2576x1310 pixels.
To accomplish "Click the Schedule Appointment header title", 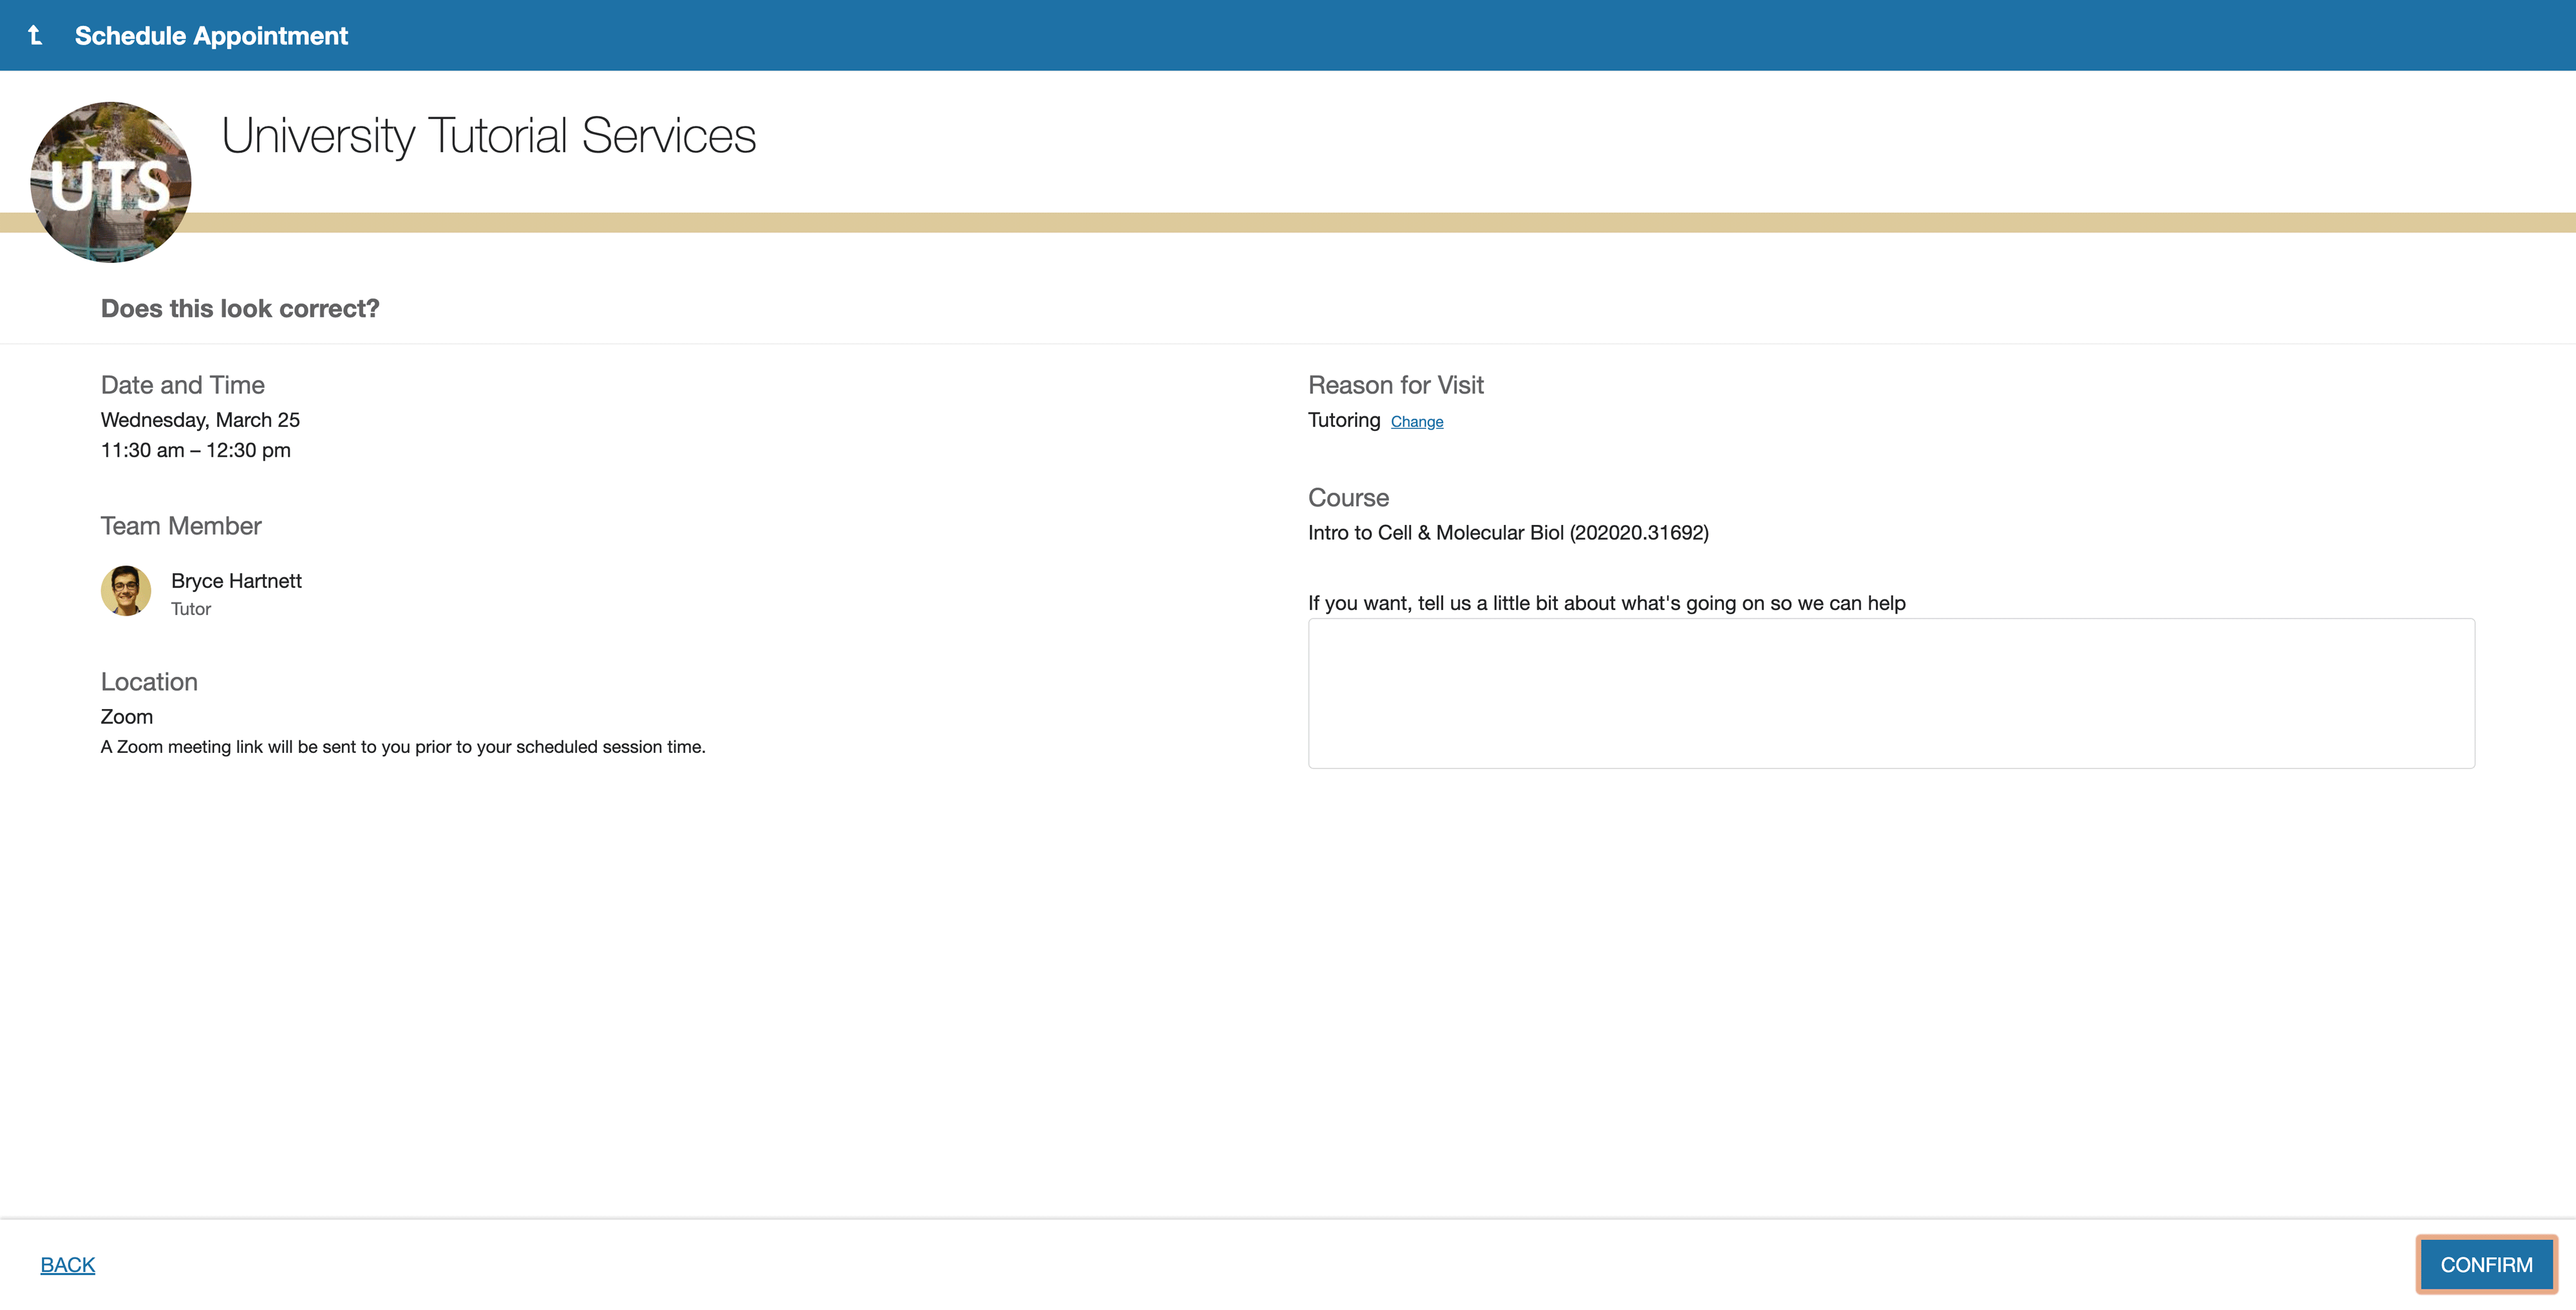I will click(x=211, y=36).
